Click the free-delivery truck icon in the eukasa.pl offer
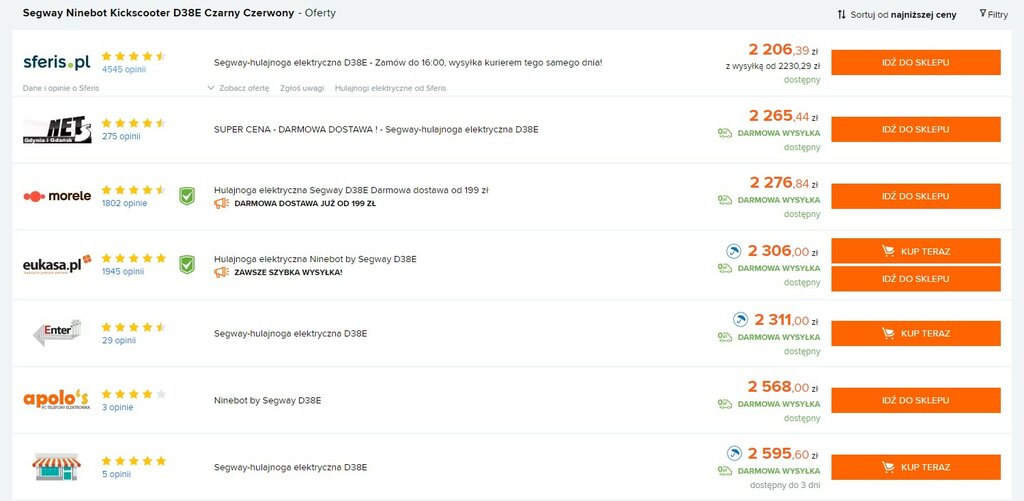Screen dimensions: 1024x501 [x=725, y=268]
